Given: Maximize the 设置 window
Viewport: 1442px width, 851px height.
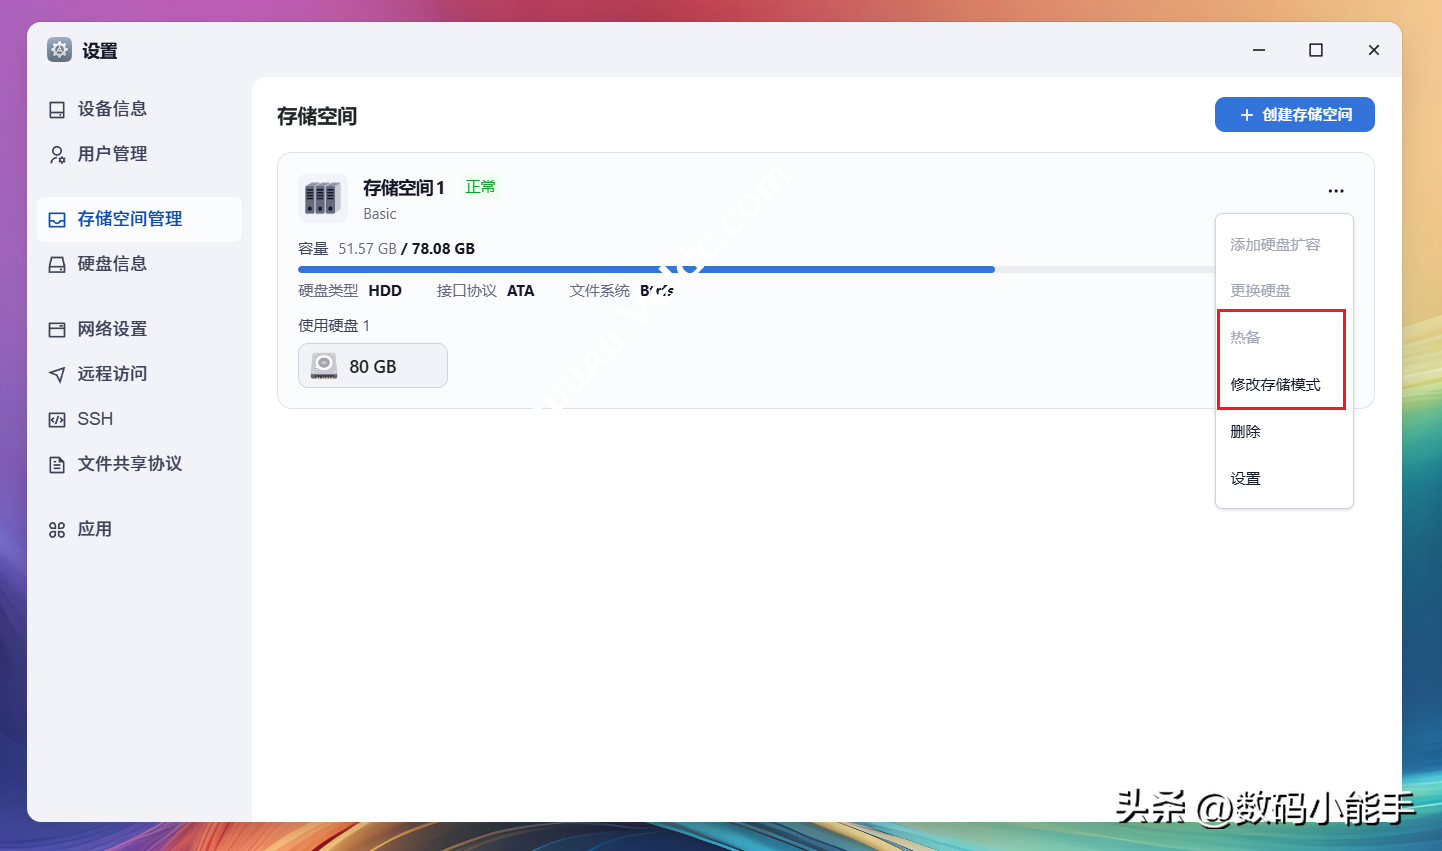Looking at the screenshot, I should click(1316, 50).
